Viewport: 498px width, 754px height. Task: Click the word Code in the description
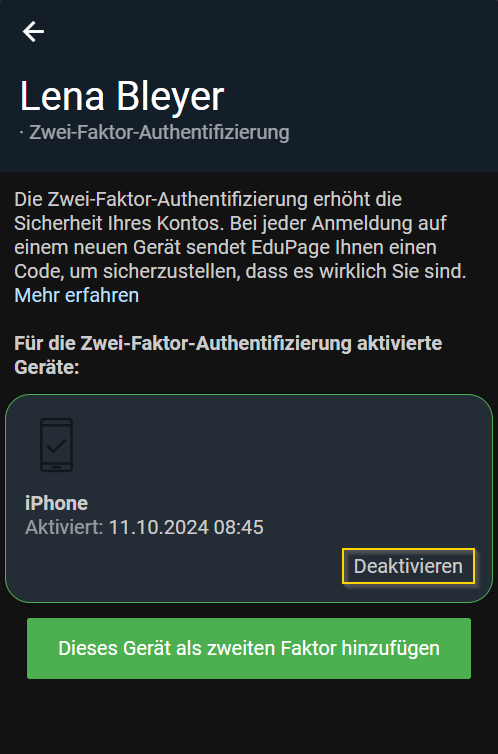click(x=39, y=271)
